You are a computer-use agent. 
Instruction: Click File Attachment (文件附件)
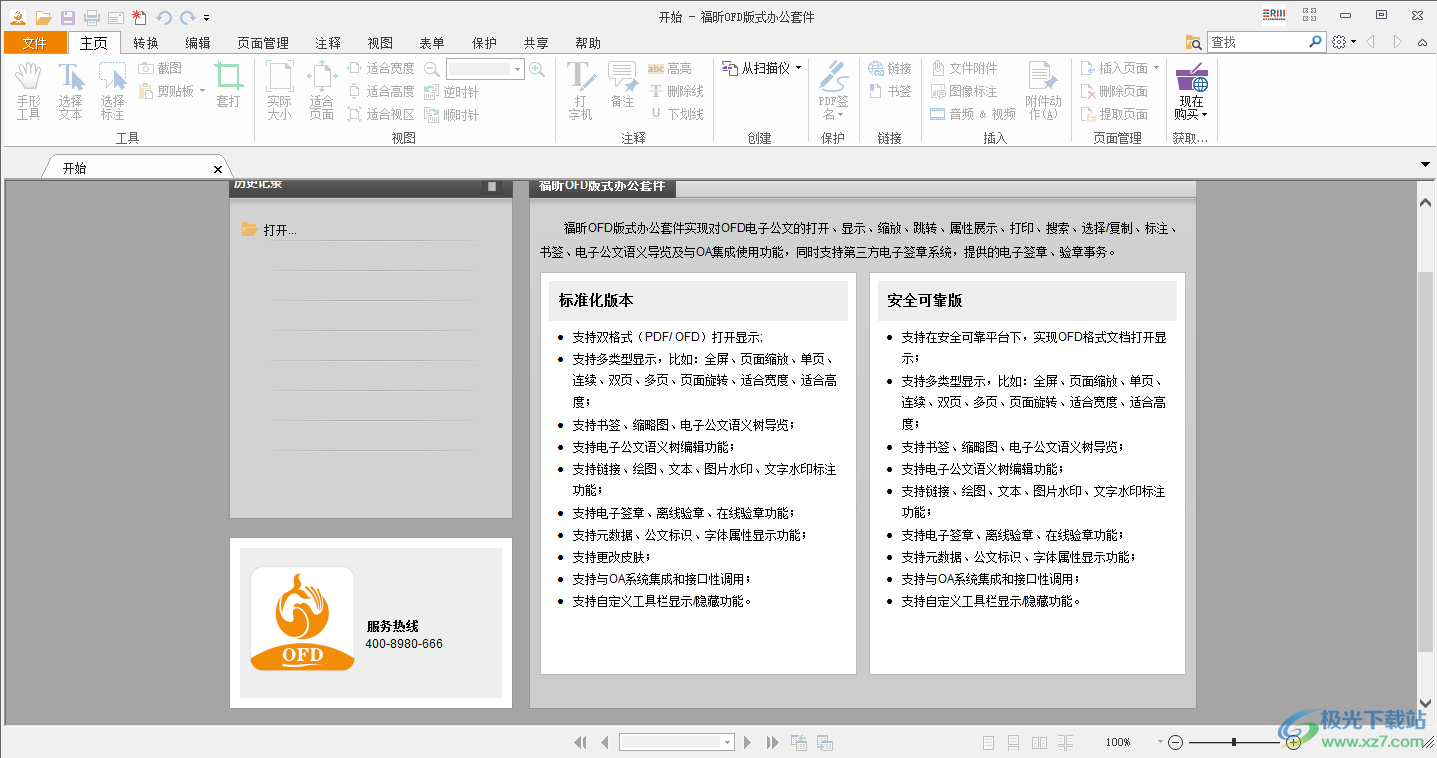[x=964, y=68]
